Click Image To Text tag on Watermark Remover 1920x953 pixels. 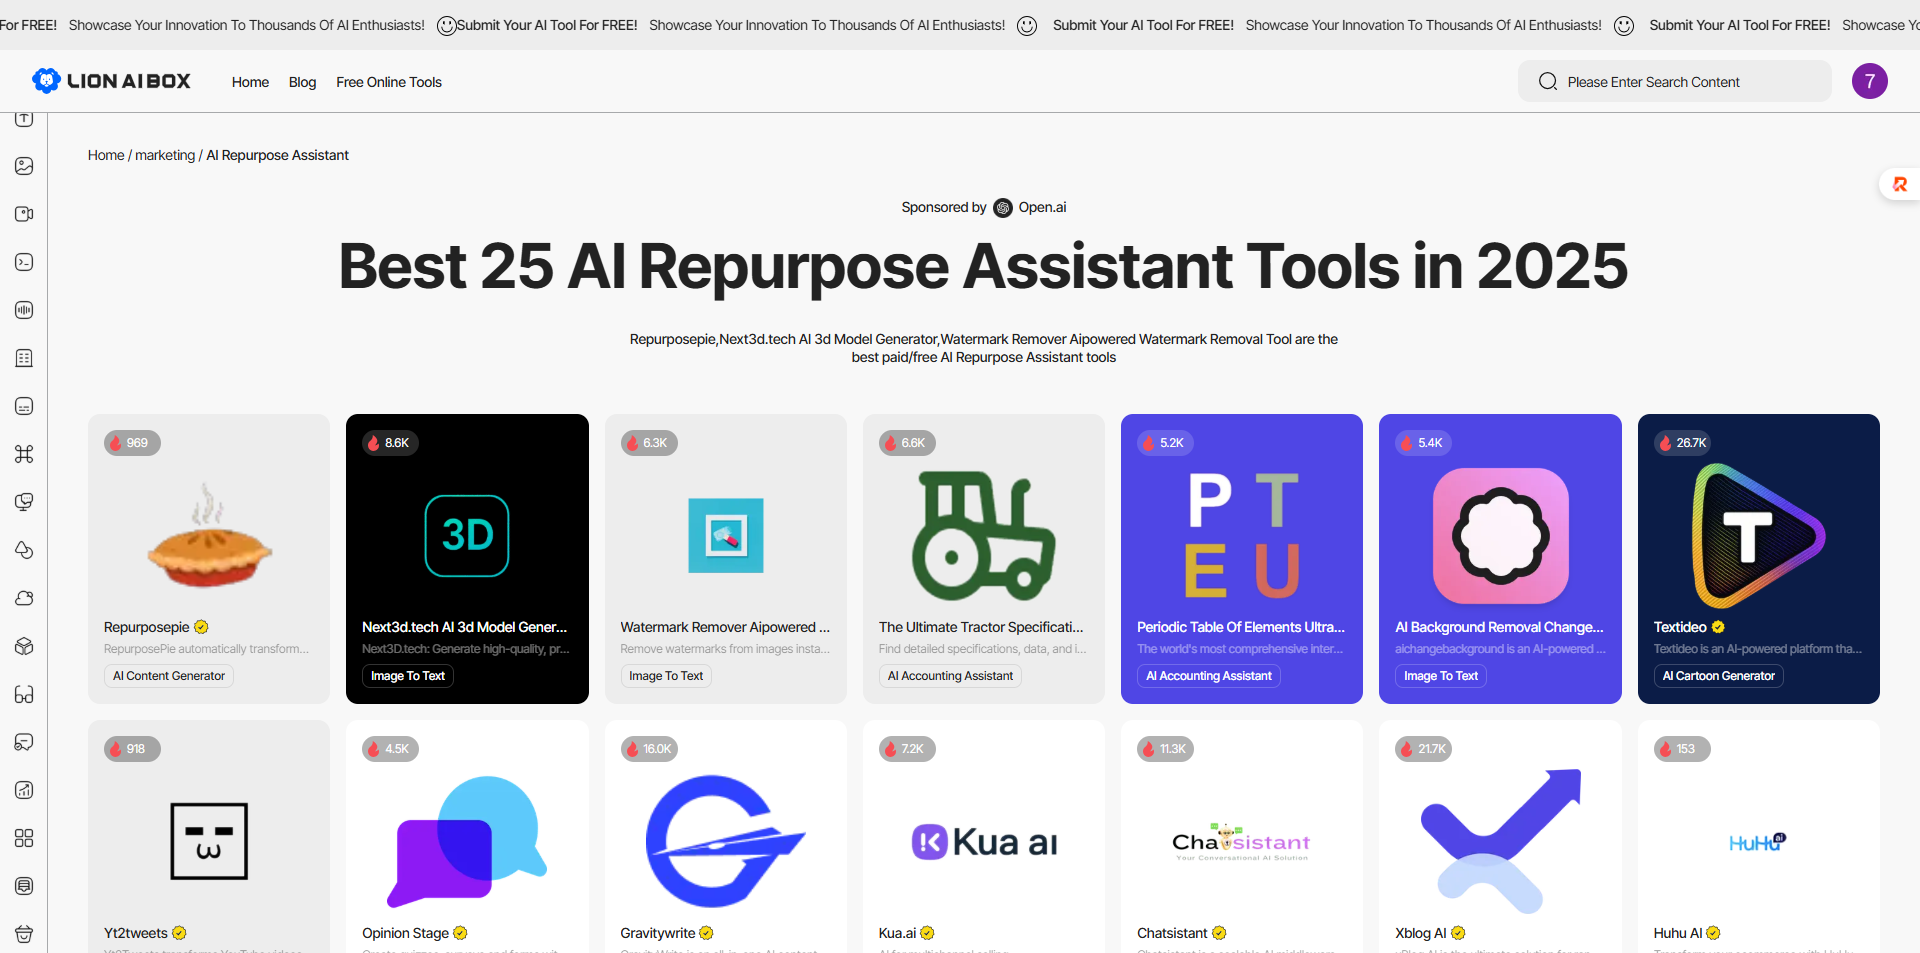tap(666, 676)
